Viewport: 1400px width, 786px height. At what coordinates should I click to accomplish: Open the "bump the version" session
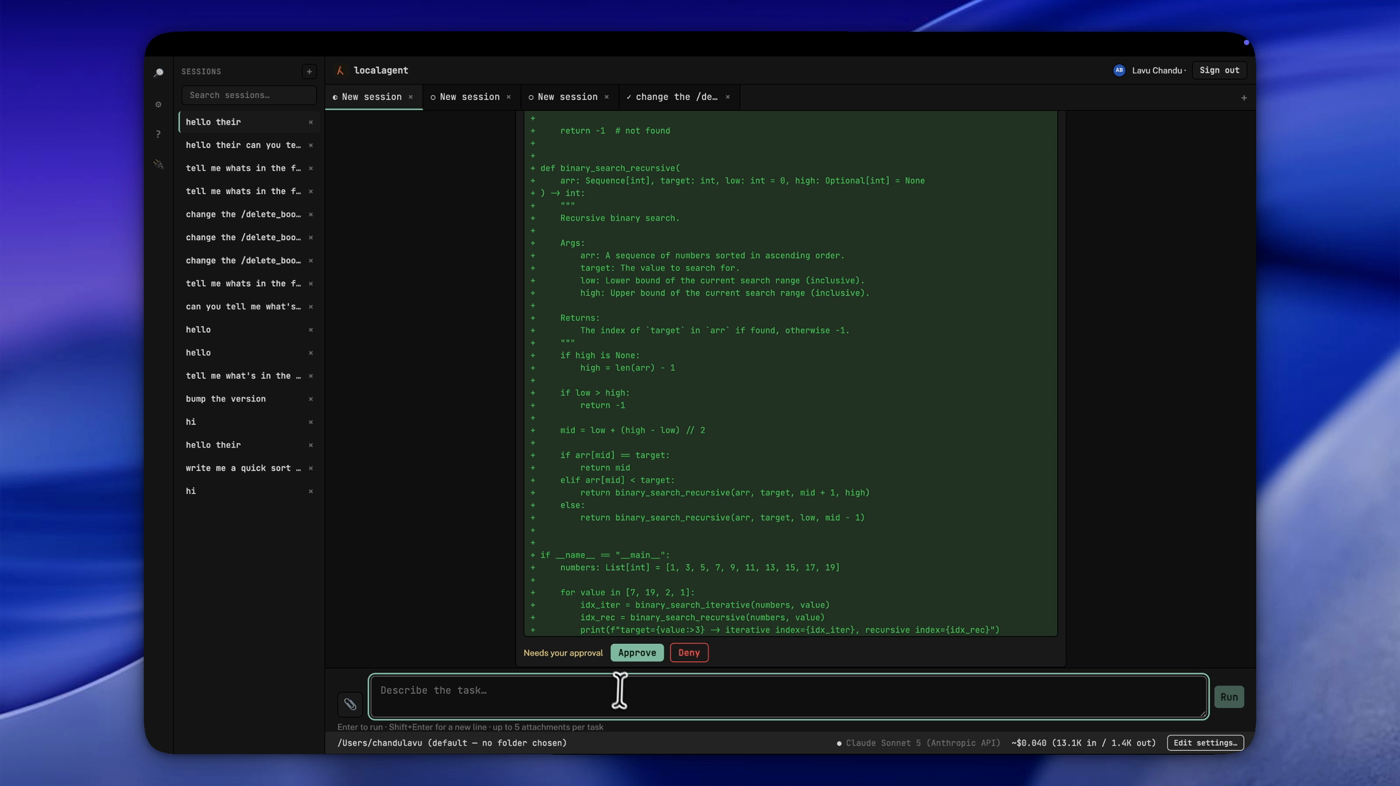click(248, 399)
